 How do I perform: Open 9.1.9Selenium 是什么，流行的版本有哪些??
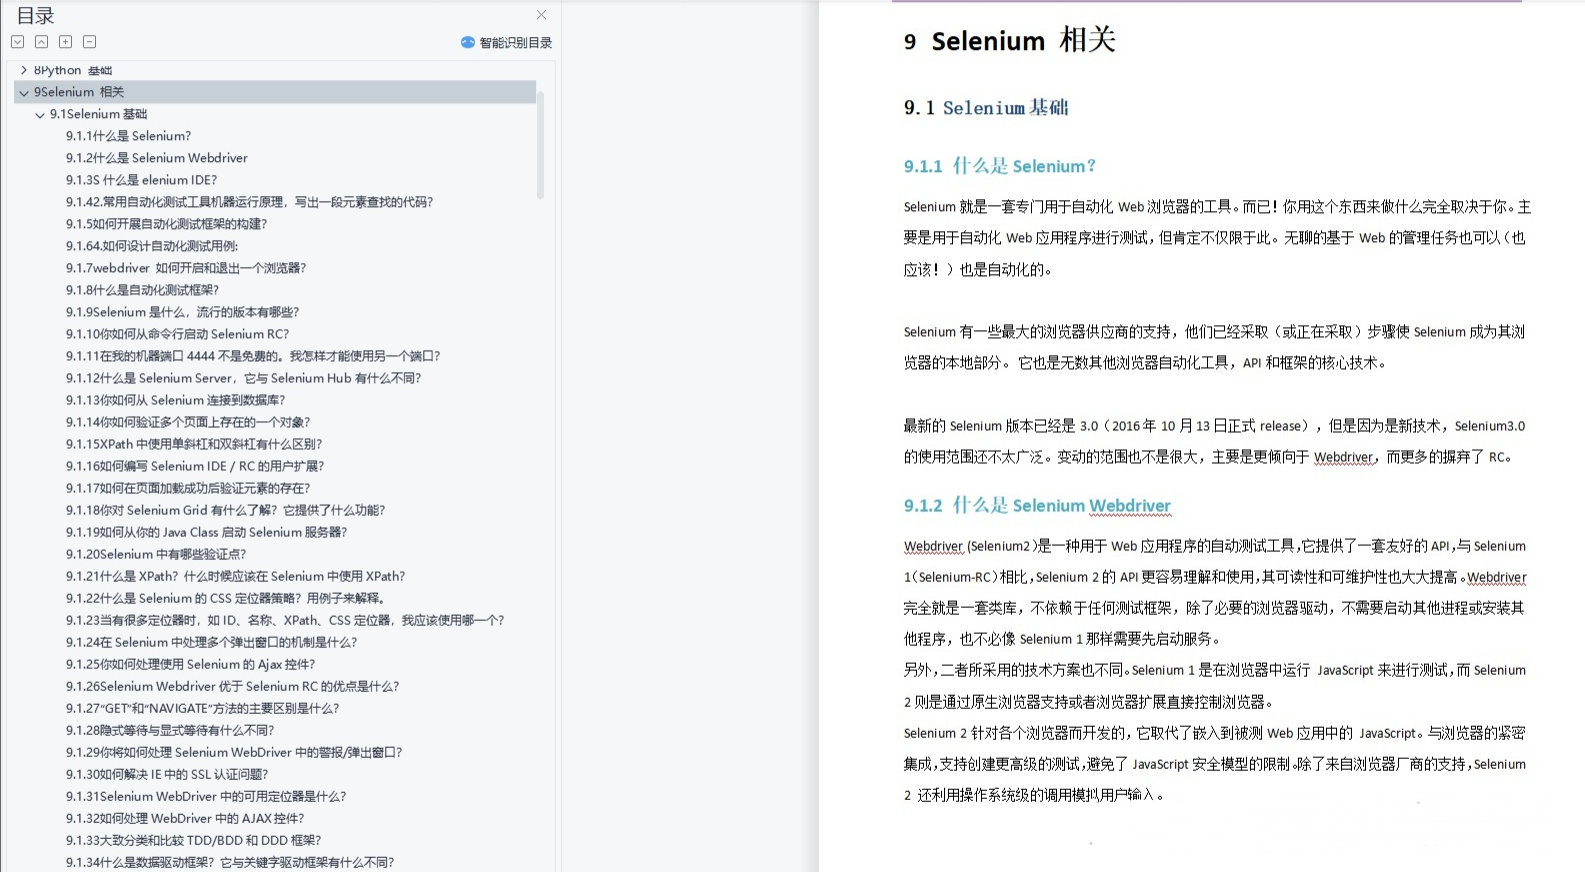tap(183, 312)
